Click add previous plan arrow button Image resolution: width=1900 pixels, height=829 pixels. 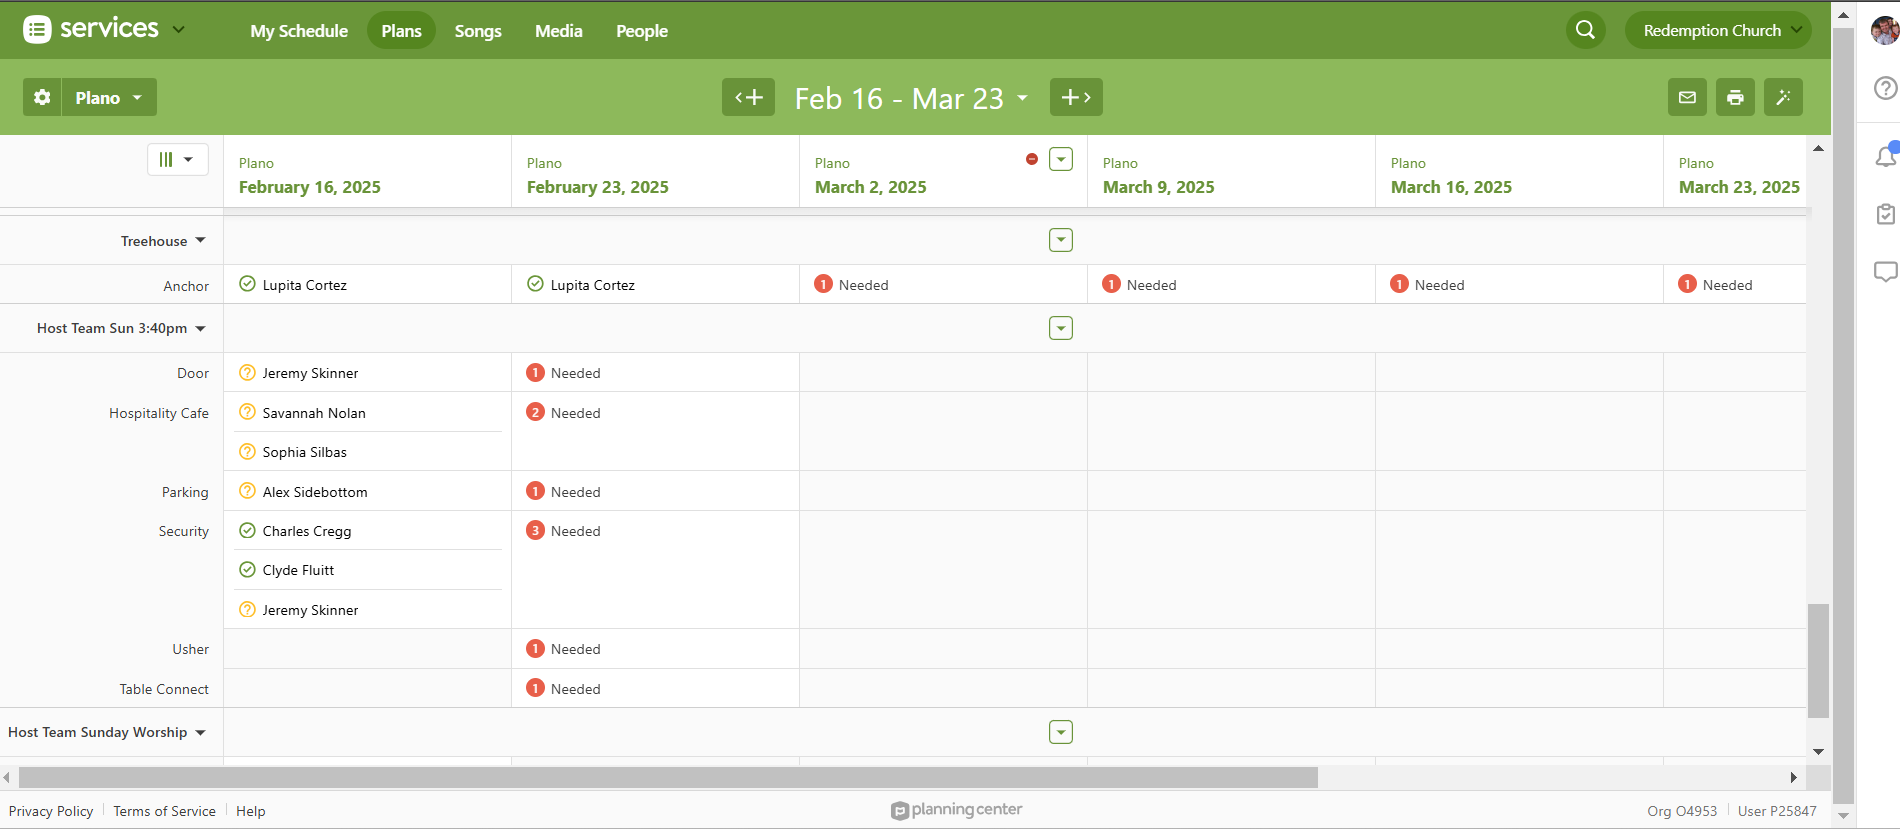coord(748,97)
